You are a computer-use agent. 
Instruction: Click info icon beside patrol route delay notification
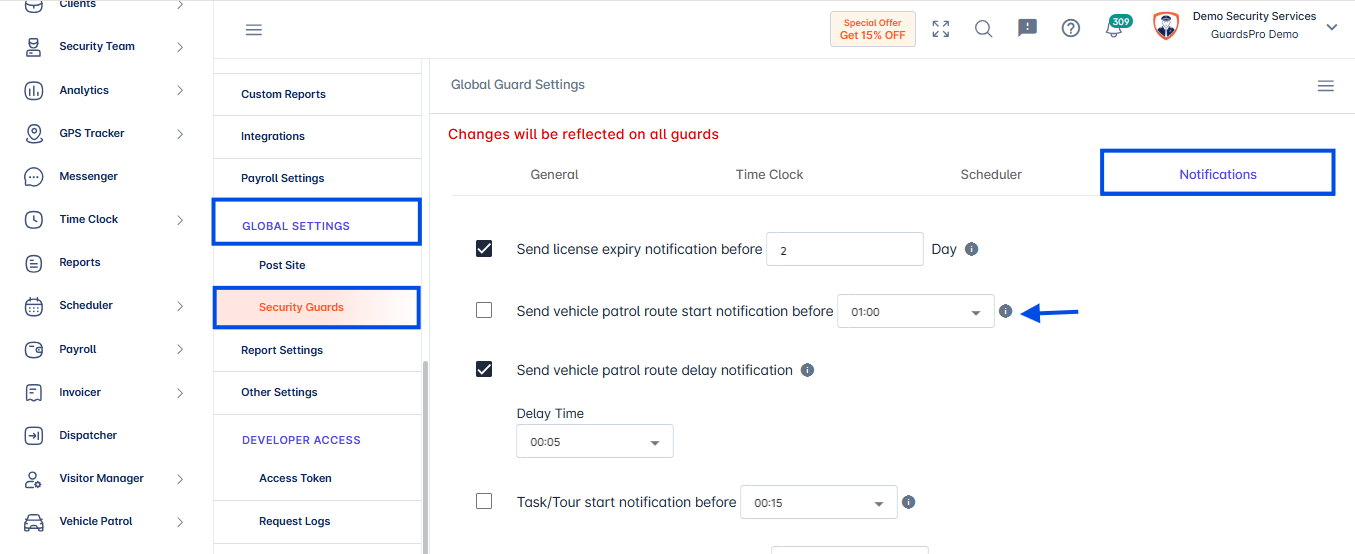pyautogui.click(x=807, y=370)
